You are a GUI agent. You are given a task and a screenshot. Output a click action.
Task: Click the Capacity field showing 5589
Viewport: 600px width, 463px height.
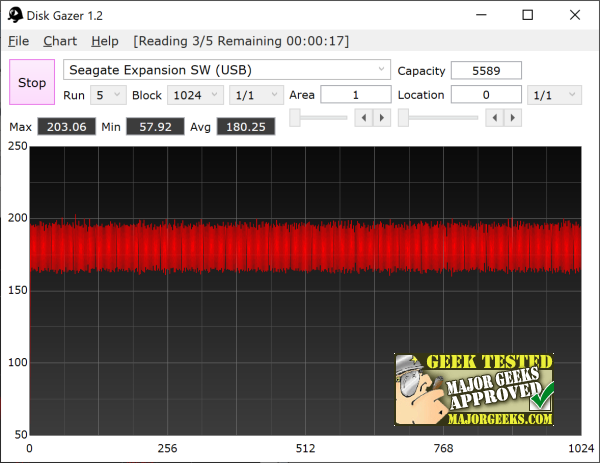486,70
